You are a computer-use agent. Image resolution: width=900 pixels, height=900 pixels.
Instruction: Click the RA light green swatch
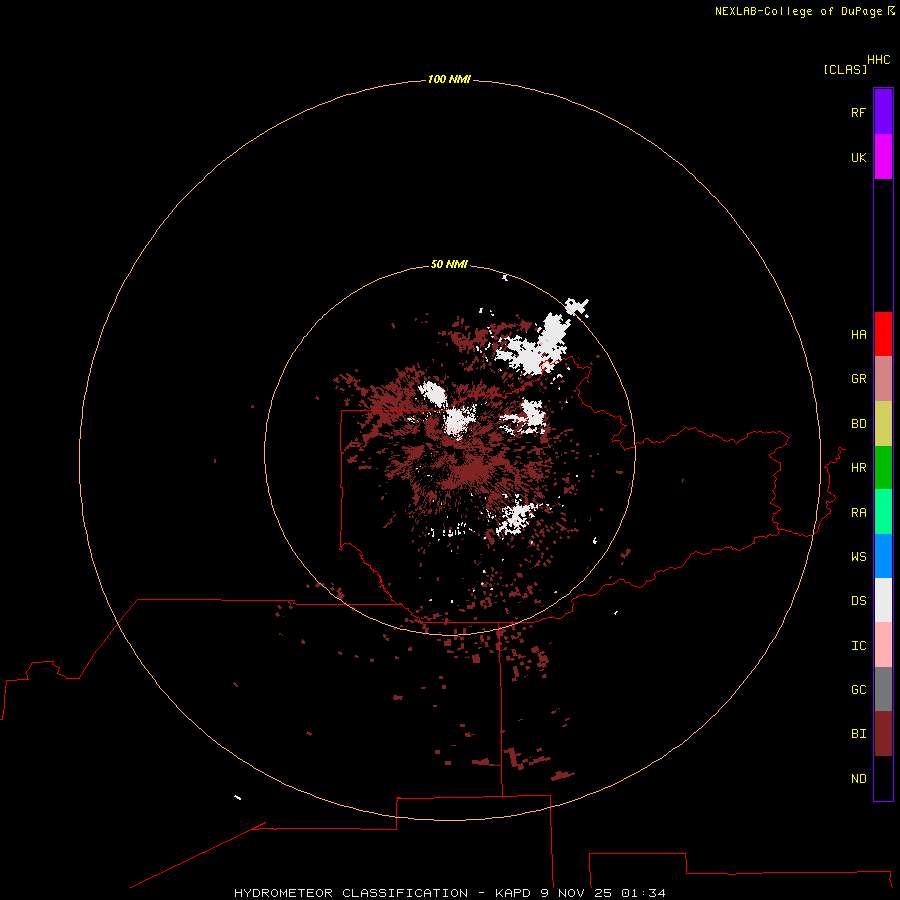tap(883, 512)
